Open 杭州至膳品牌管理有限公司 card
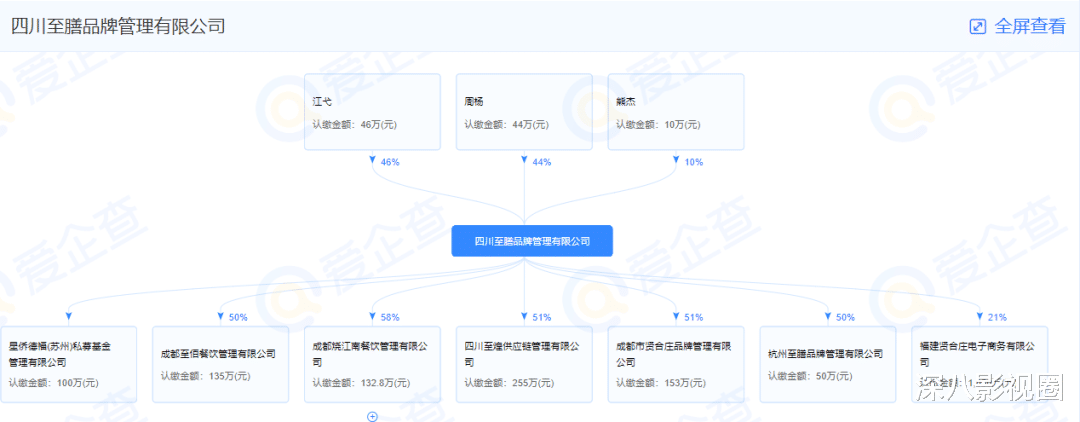Image resolution: width=1080 pixels, height=422 pixels. point(828,364)
